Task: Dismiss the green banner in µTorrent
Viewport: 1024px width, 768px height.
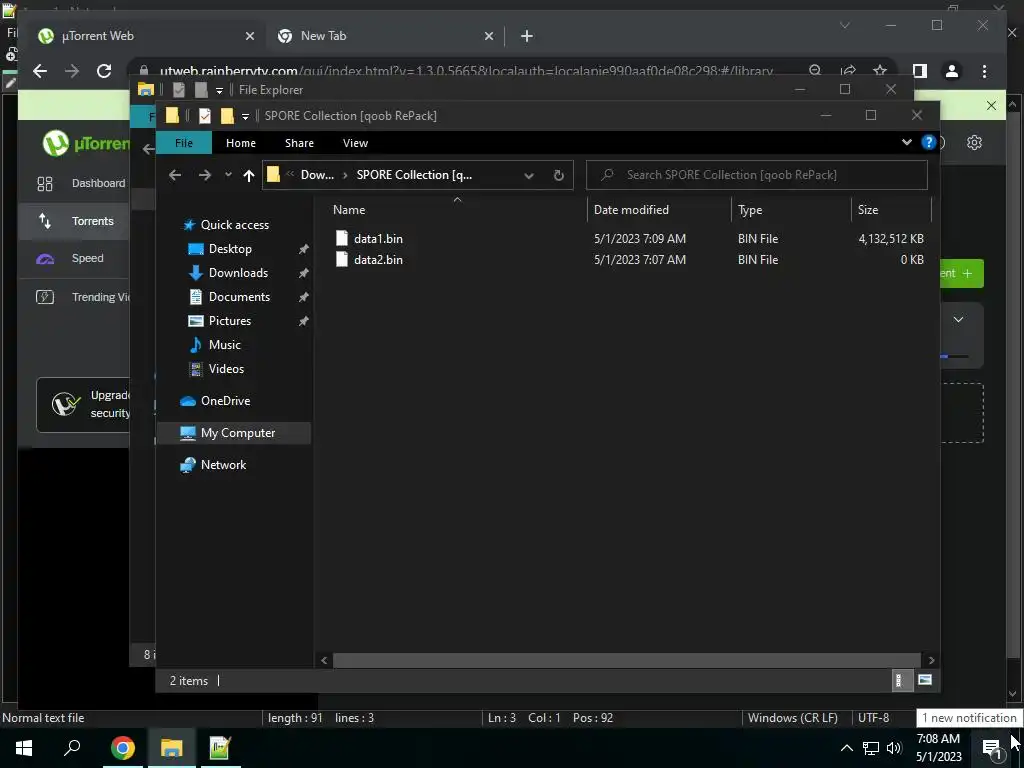Action: pyautogui.click(x=991, y=105)
